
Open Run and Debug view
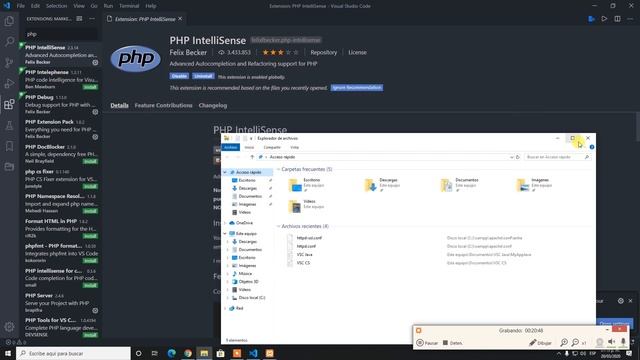(x=9, y=83)
